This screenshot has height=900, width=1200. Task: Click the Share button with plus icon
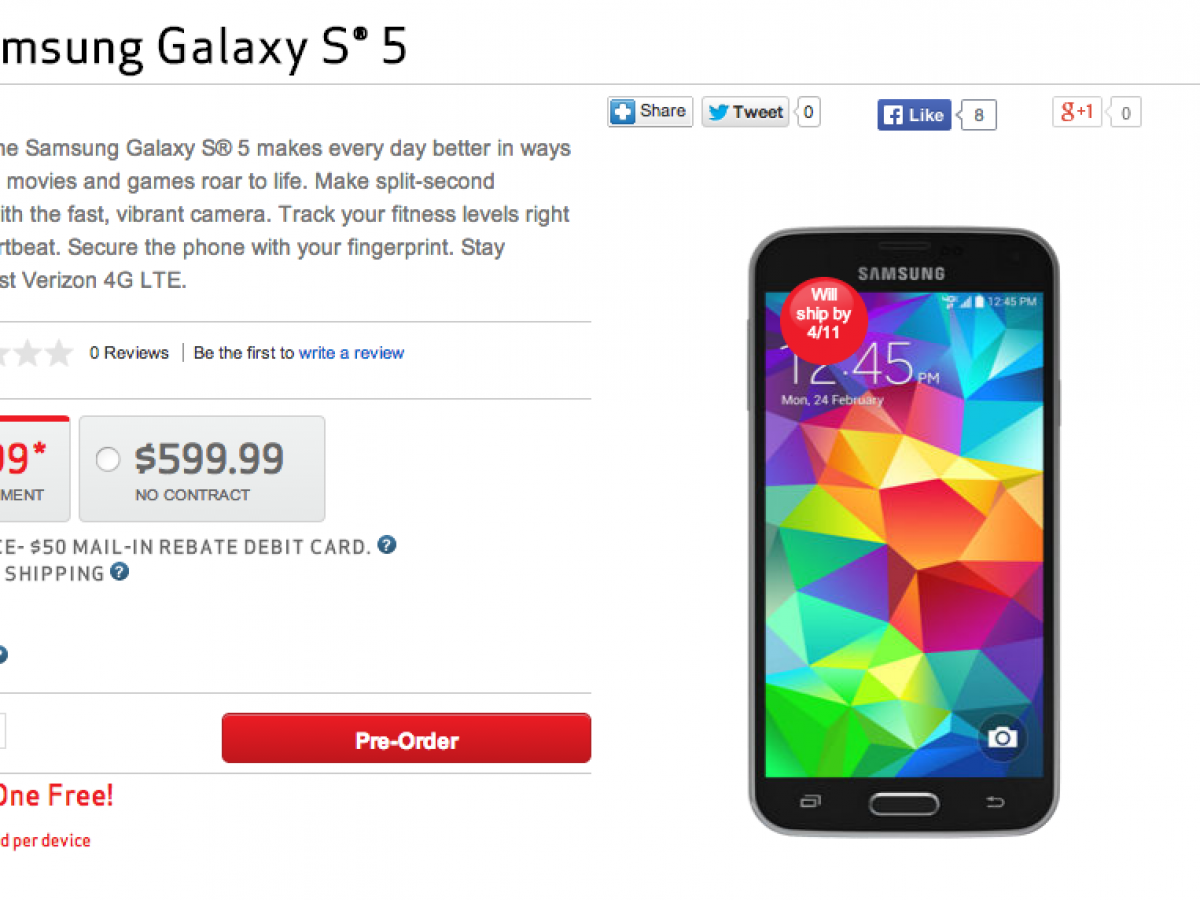point(648,112)
